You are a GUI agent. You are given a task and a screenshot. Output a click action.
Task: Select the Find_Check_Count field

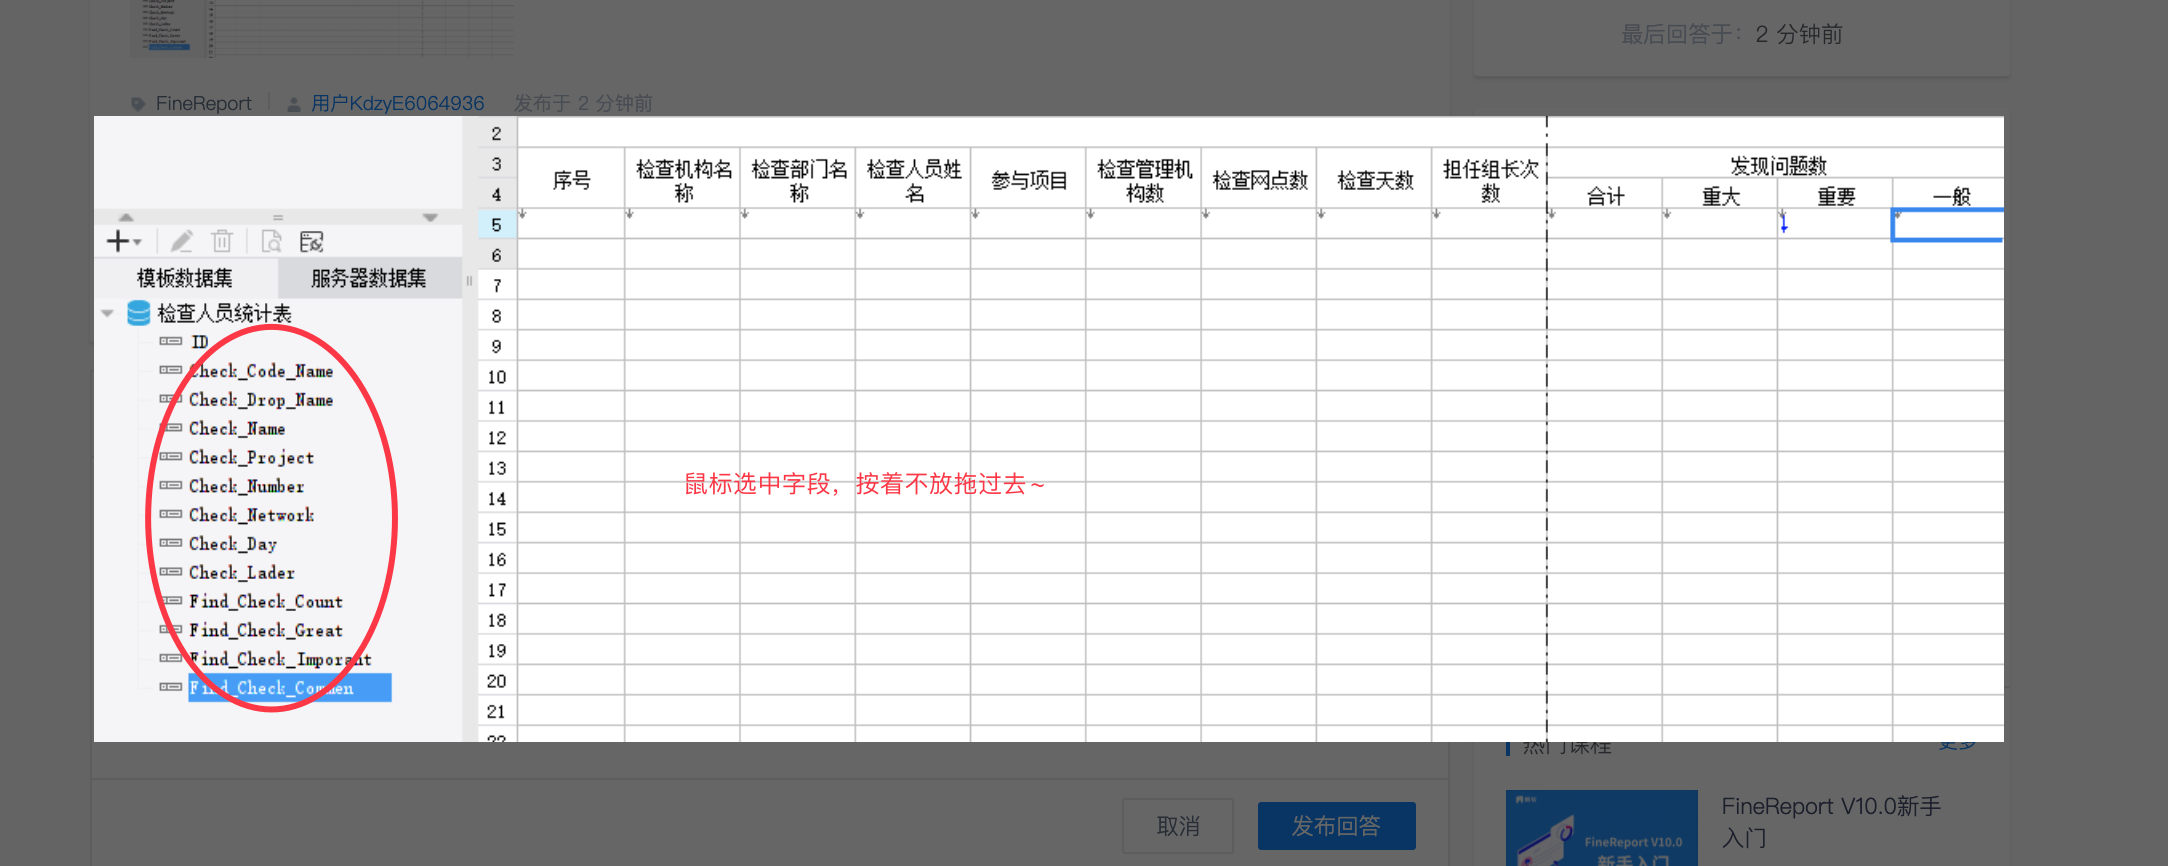(266, 602)
